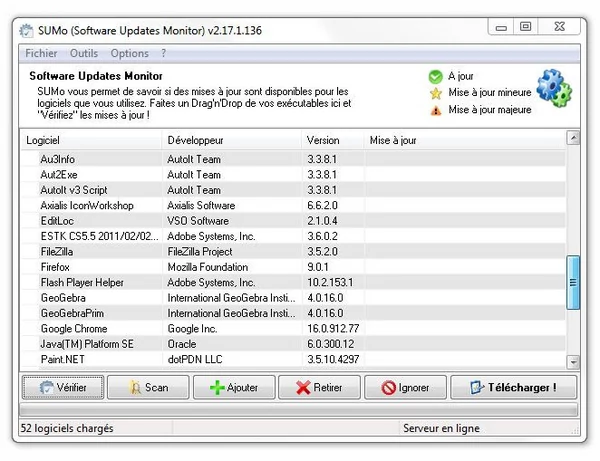Screen dimensions: 600x461
Task: Select the Aut2Exe row
Action: (x=293, y=174)
